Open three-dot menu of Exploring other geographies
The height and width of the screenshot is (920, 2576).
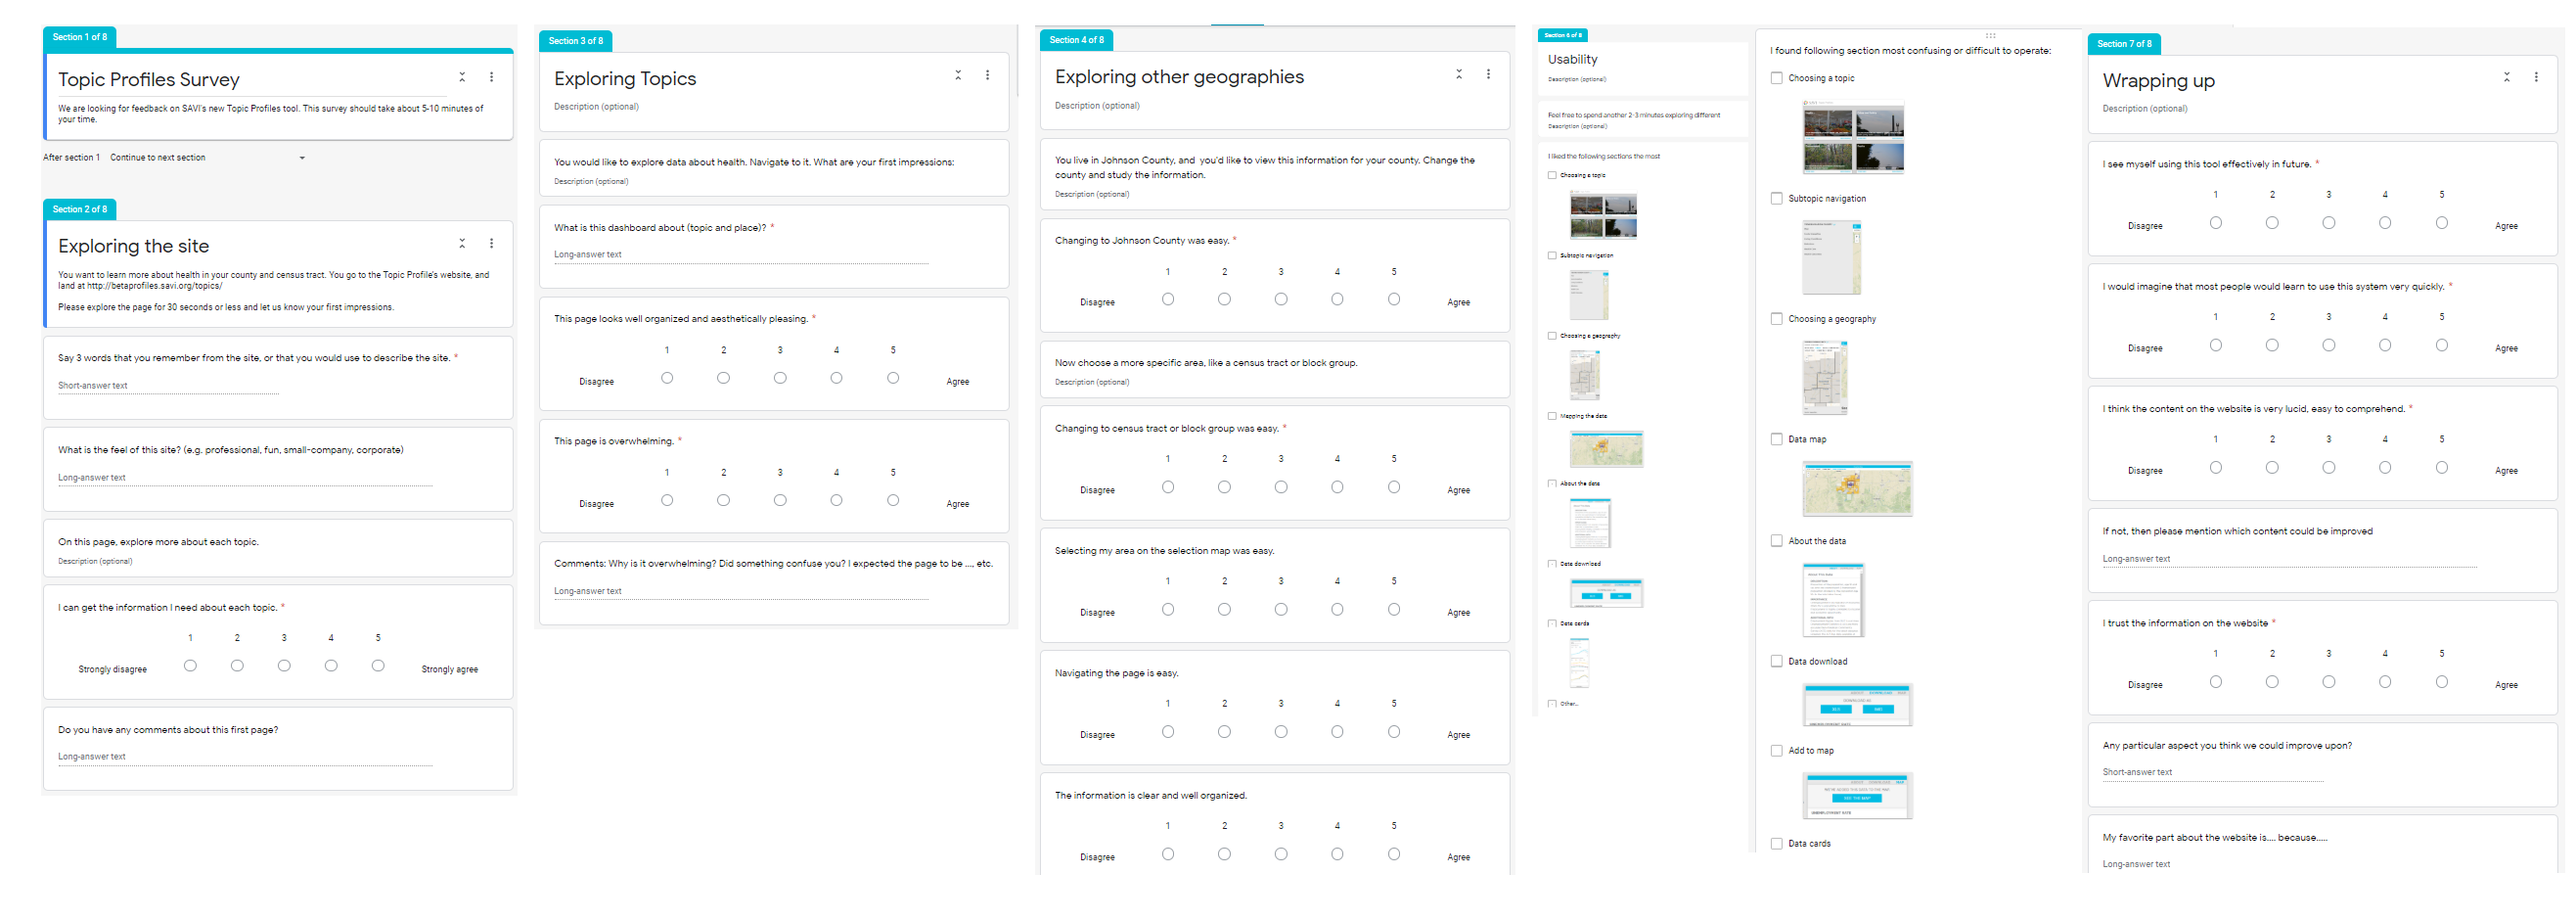pyautogui.click(x=1488, y=74)
